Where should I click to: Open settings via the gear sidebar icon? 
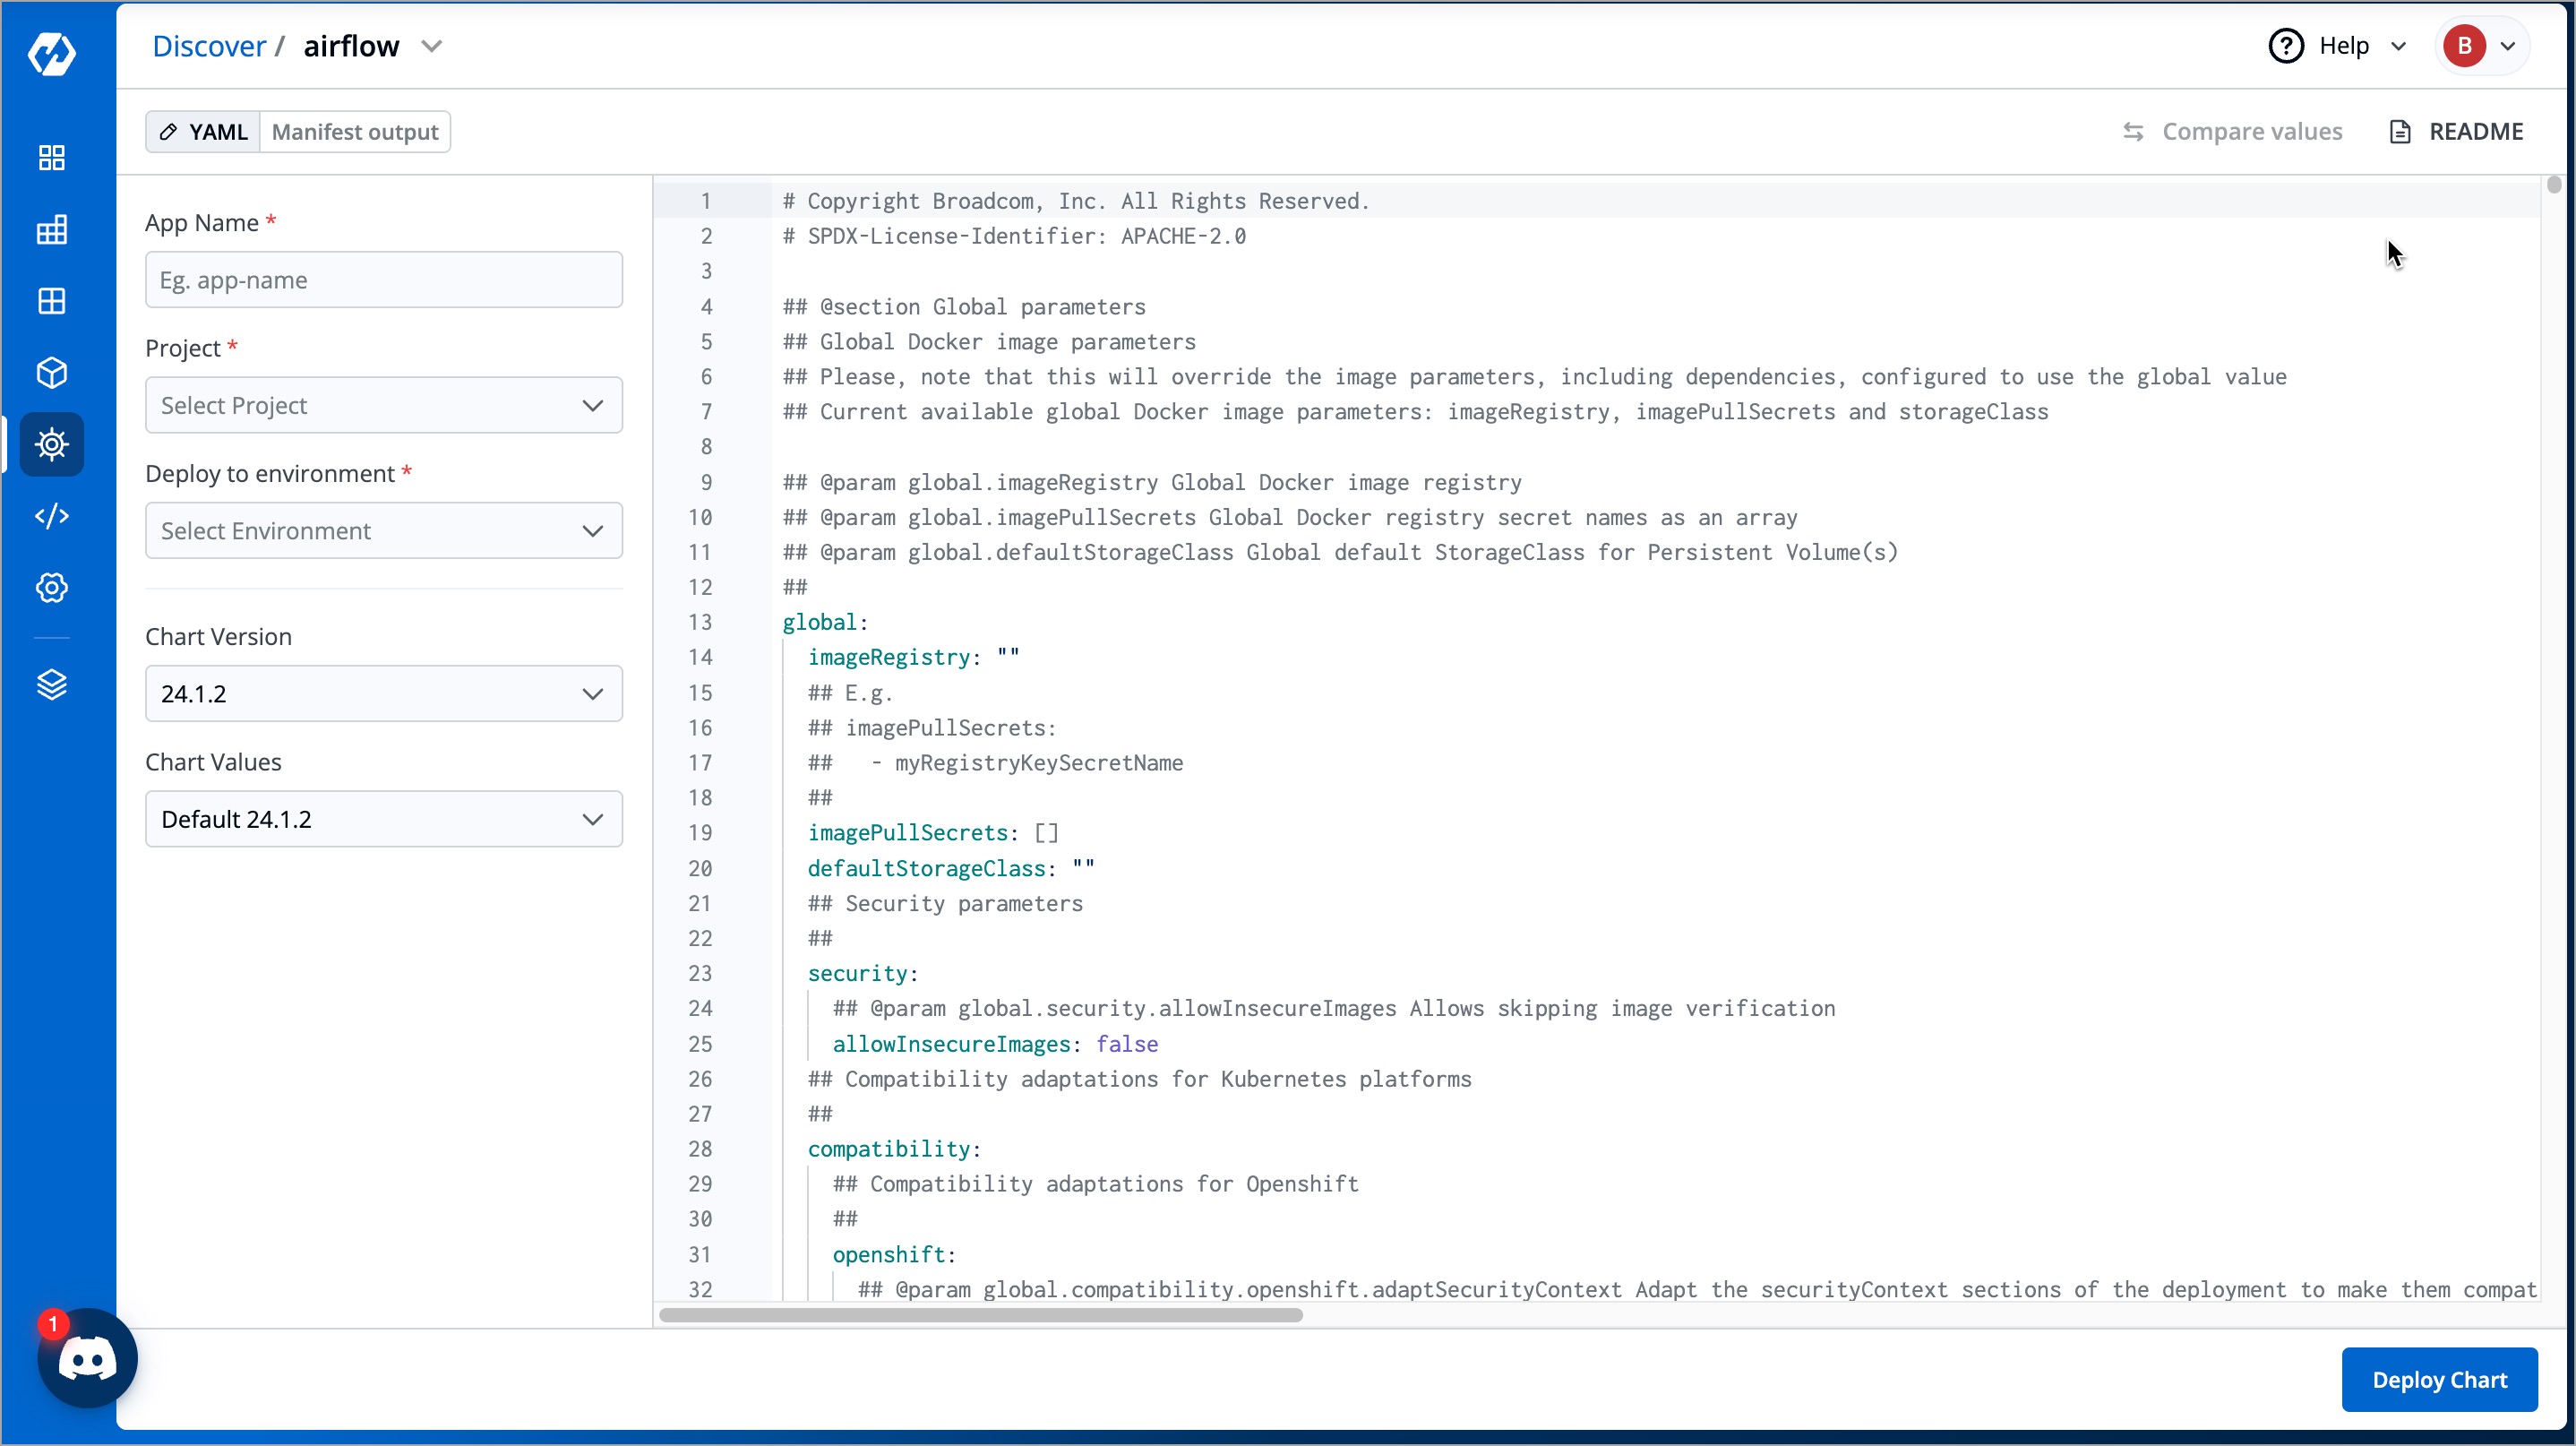(51, 588)
